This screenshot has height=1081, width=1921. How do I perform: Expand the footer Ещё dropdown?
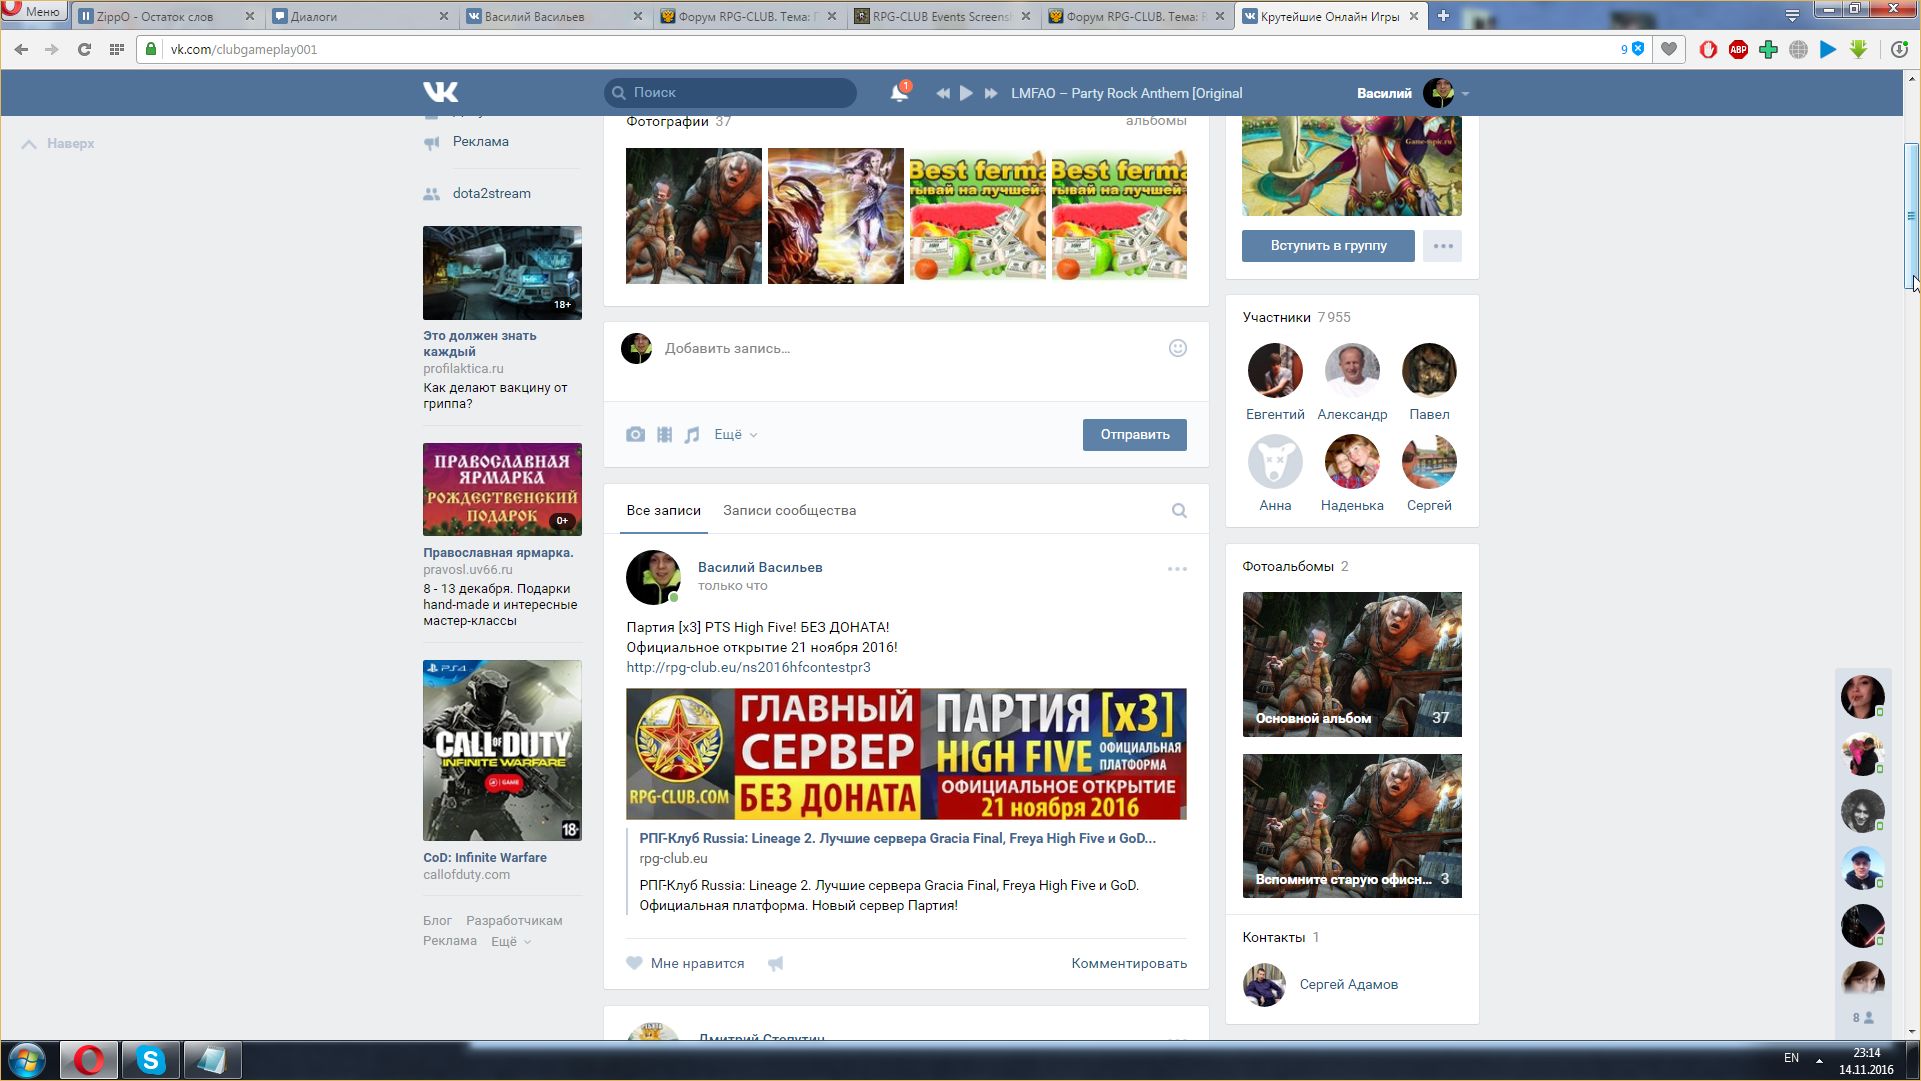510,941
